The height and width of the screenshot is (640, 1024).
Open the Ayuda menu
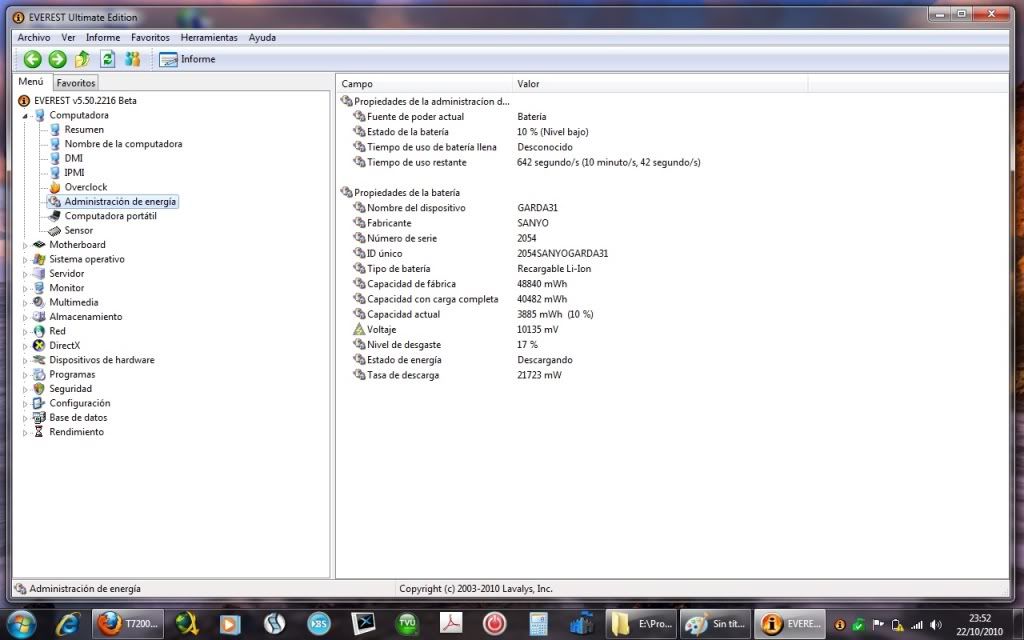tap(262, 37)
